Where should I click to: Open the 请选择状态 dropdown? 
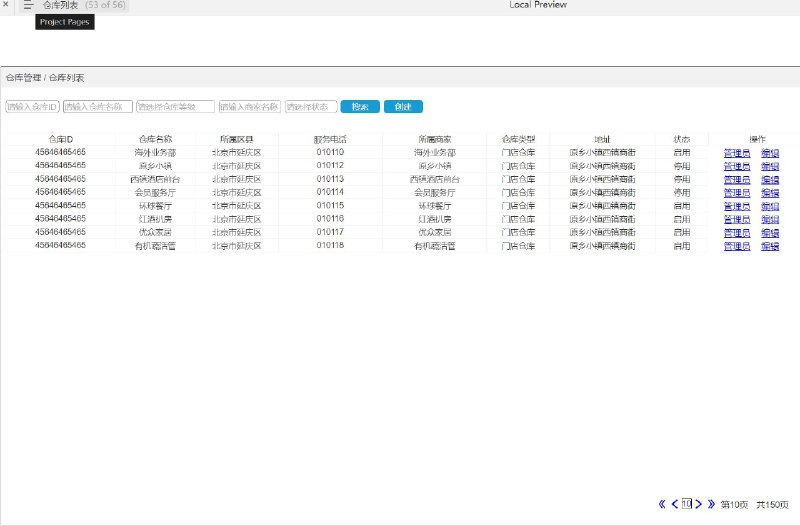(311, 107)
